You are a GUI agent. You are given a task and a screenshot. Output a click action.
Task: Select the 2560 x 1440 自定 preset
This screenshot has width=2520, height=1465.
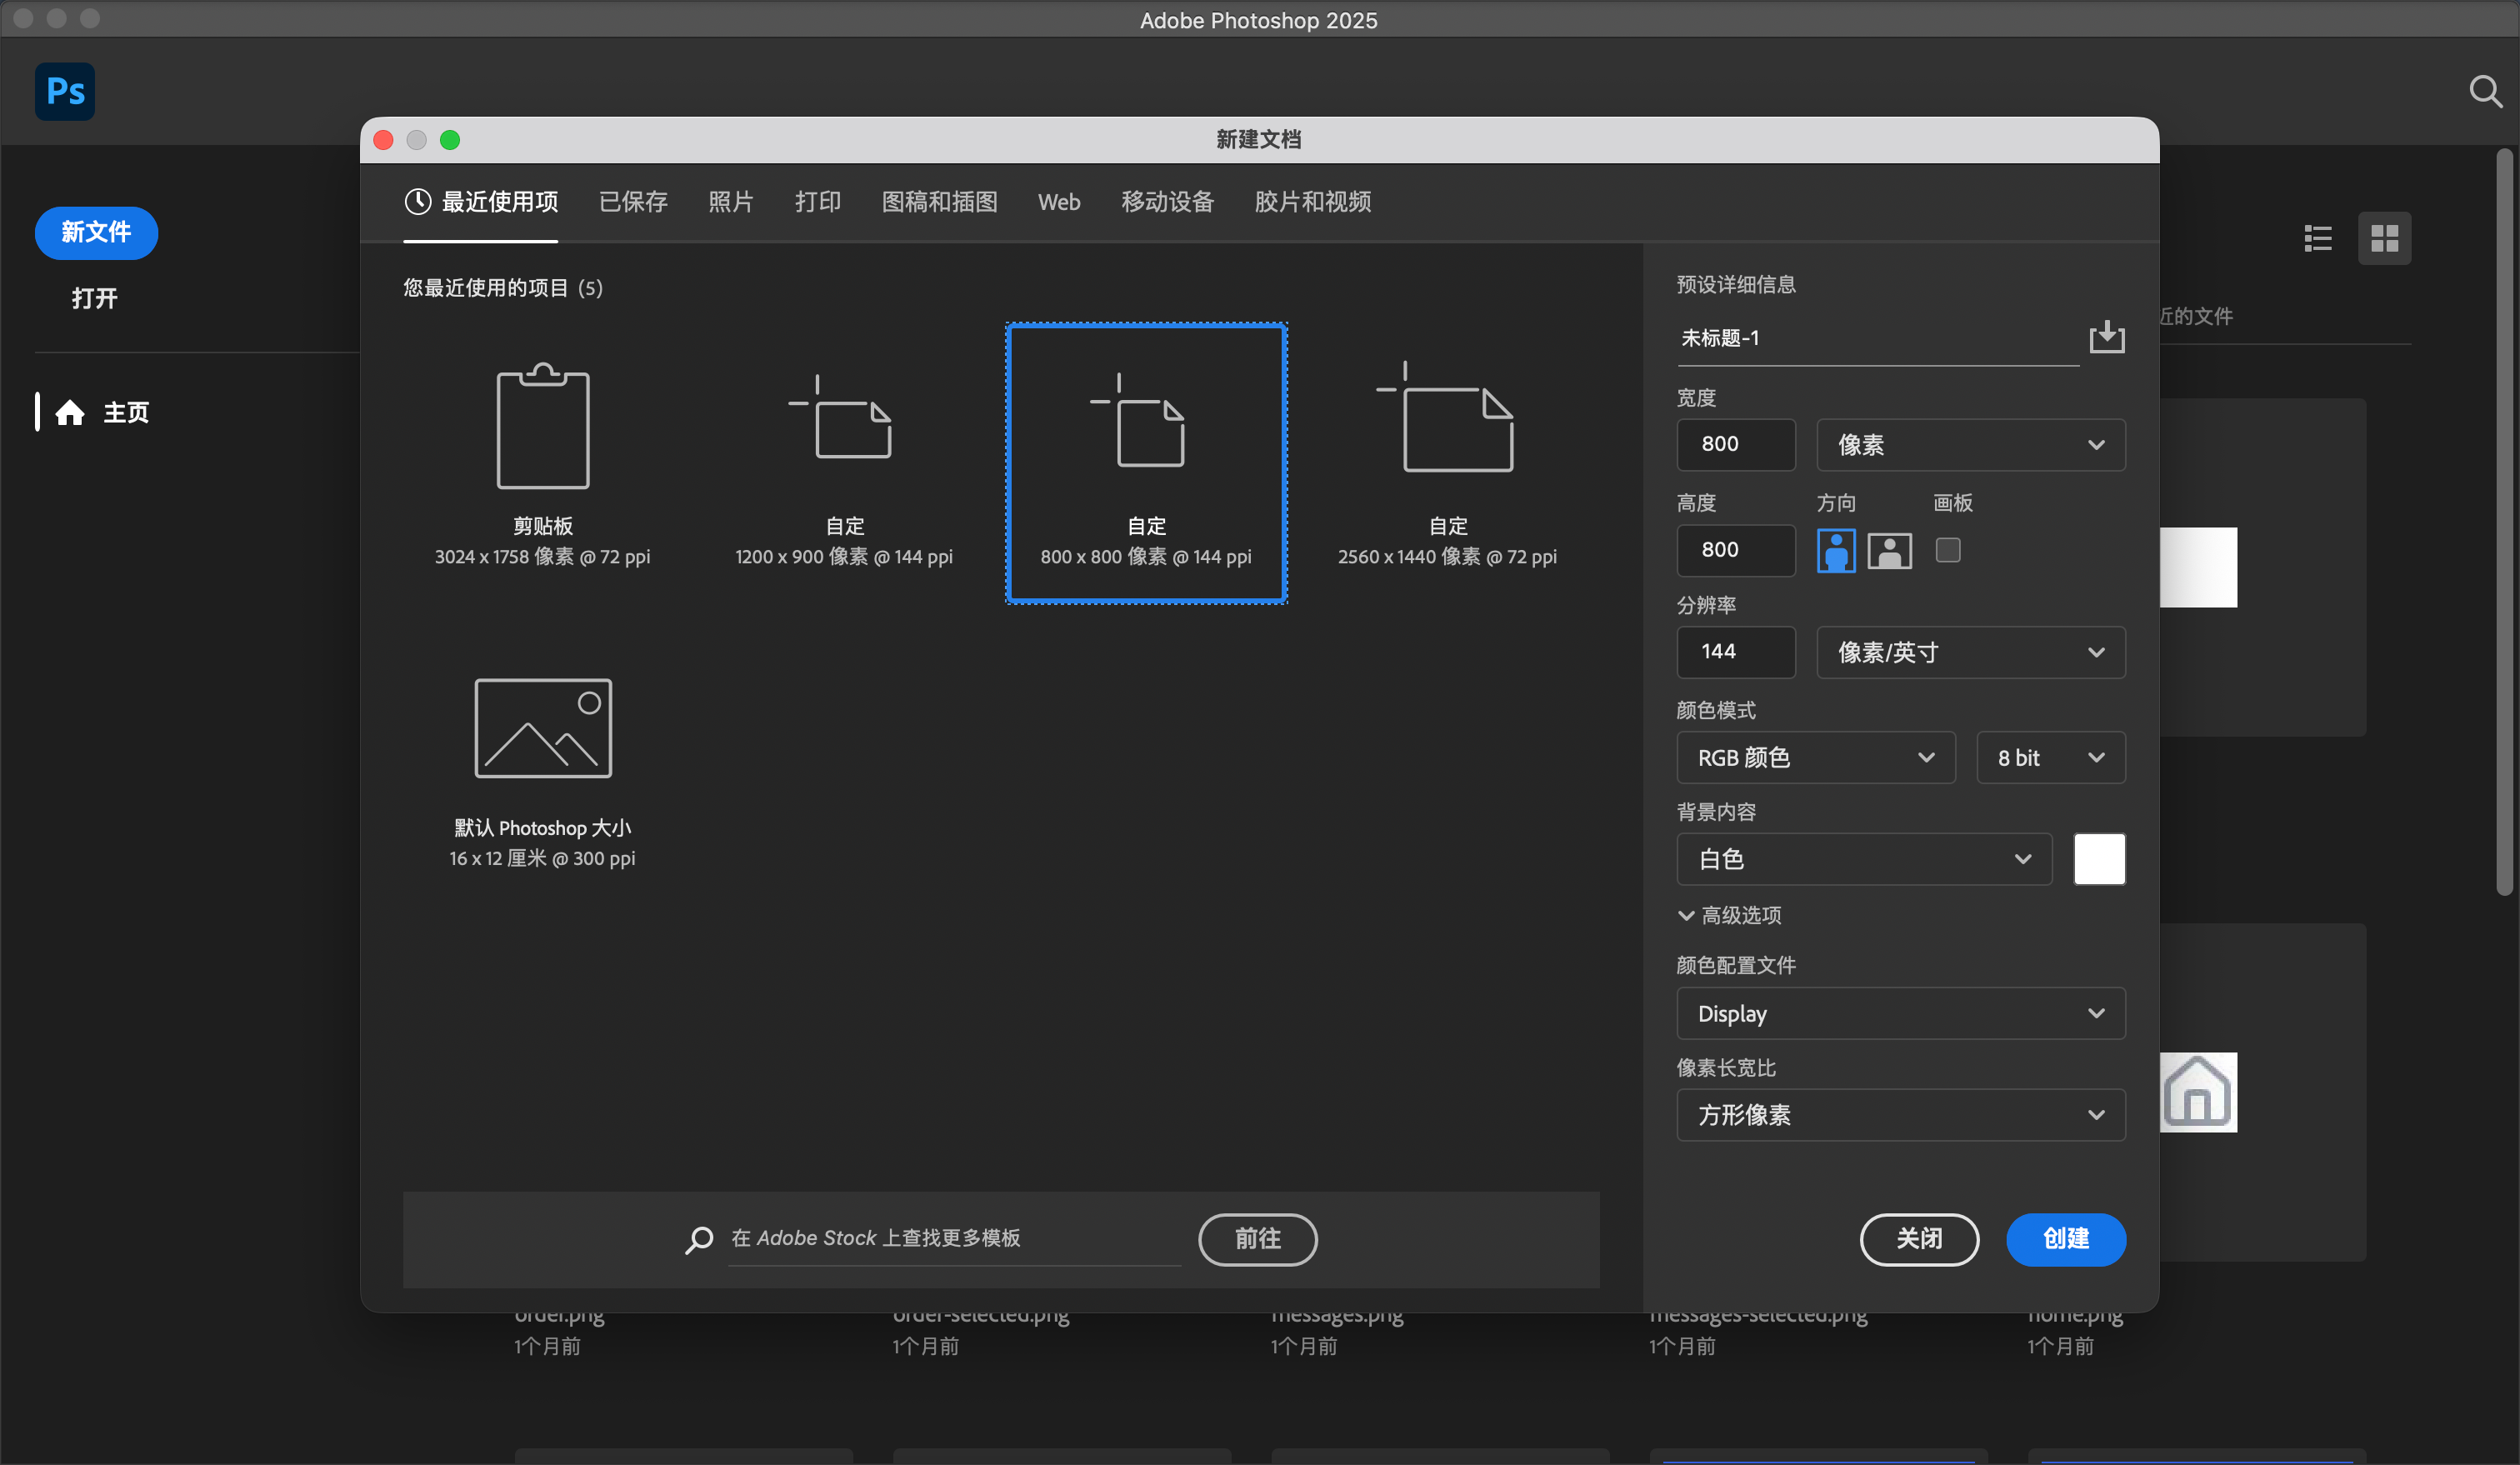pyautogui.click(x=1447, y=464)
